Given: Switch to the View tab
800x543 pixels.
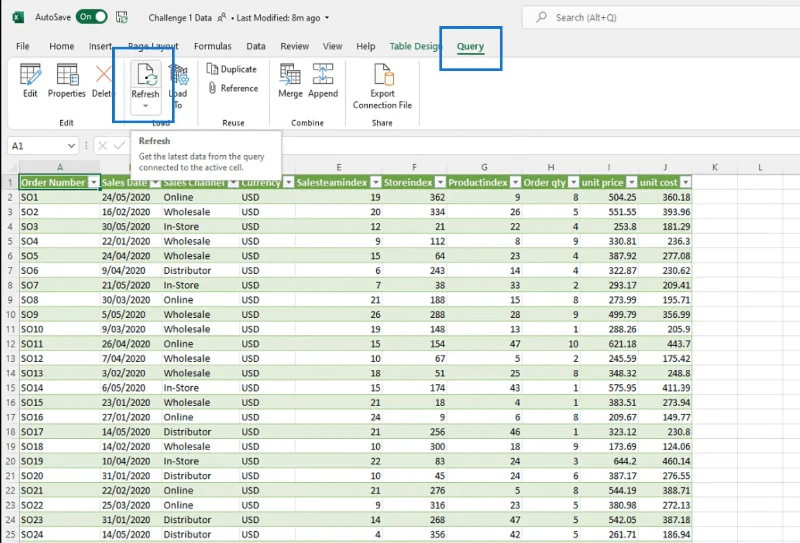Looking at the screenshot, I should (332, 46).
